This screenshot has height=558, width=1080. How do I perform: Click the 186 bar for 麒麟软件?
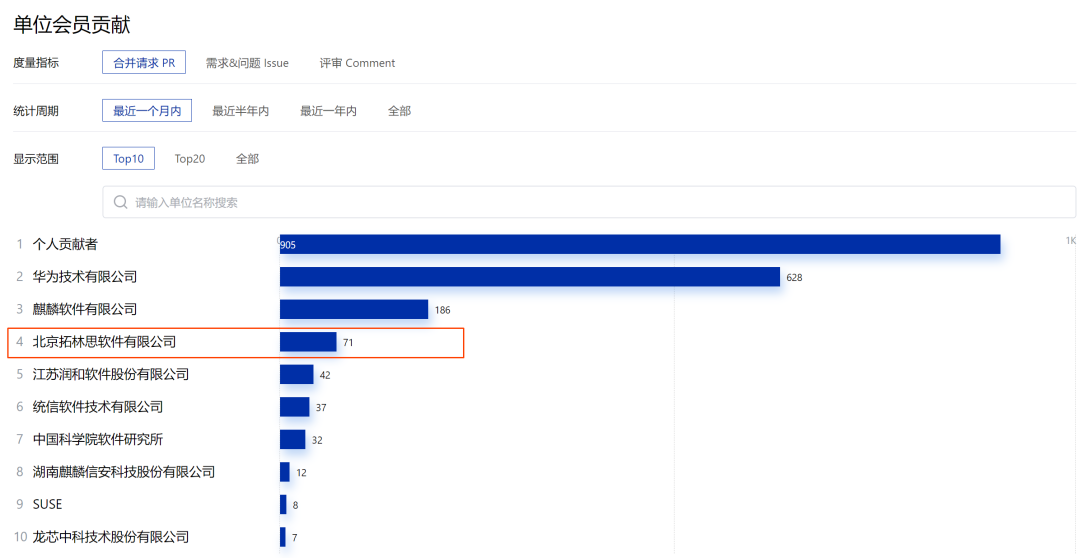[x=354, y=309]
